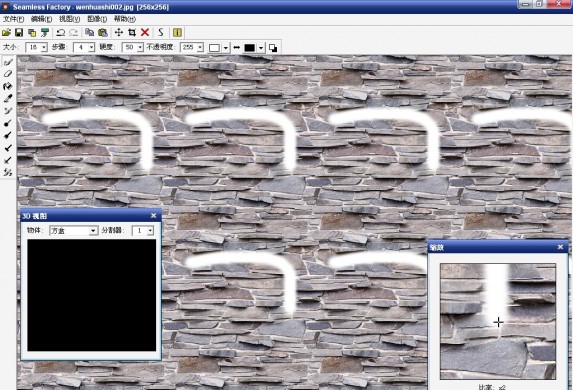
Task: Open the opacity dropdown showing 255
Action: pos(200,48)
